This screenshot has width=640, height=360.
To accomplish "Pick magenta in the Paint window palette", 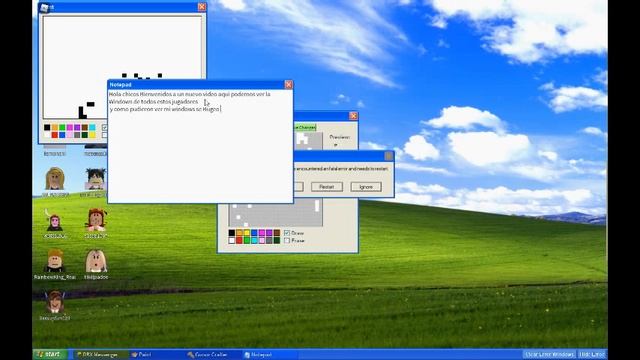I will [x=70, y=127].
